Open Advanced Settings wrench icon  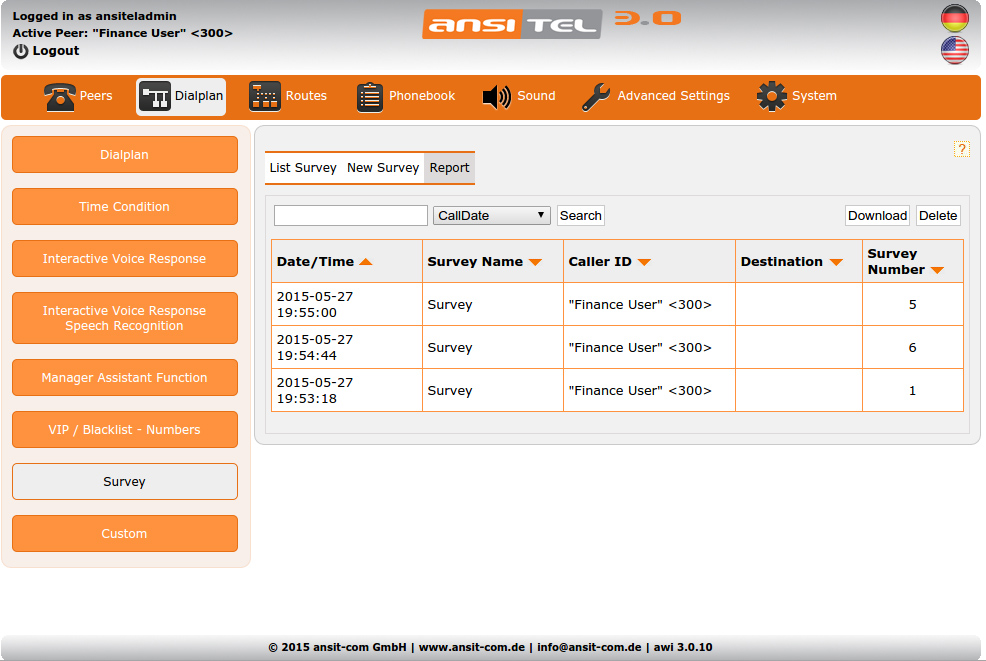[596, 97]
